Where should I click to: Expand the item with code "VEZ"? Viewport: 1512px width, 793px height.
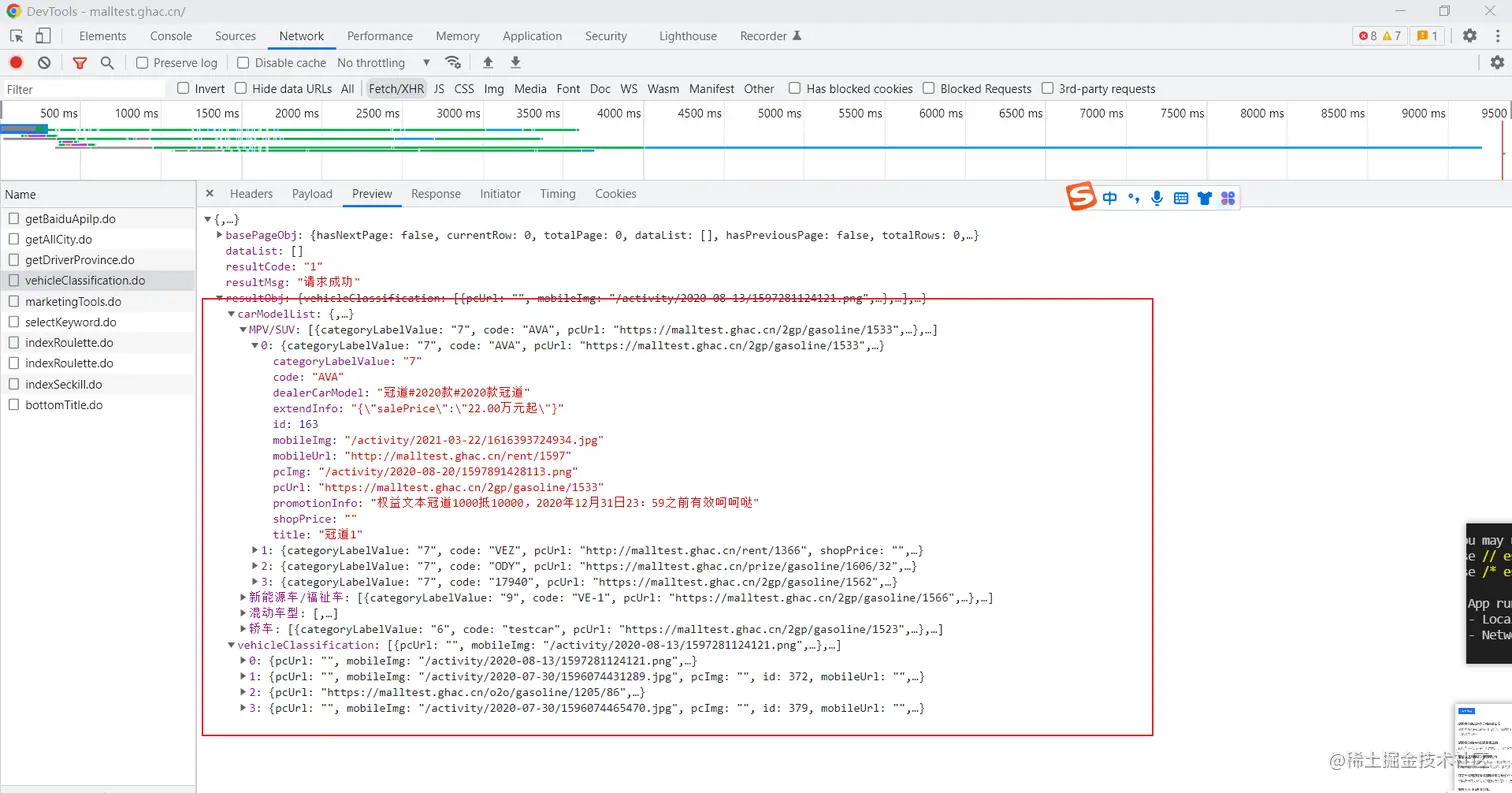[255, 551]
